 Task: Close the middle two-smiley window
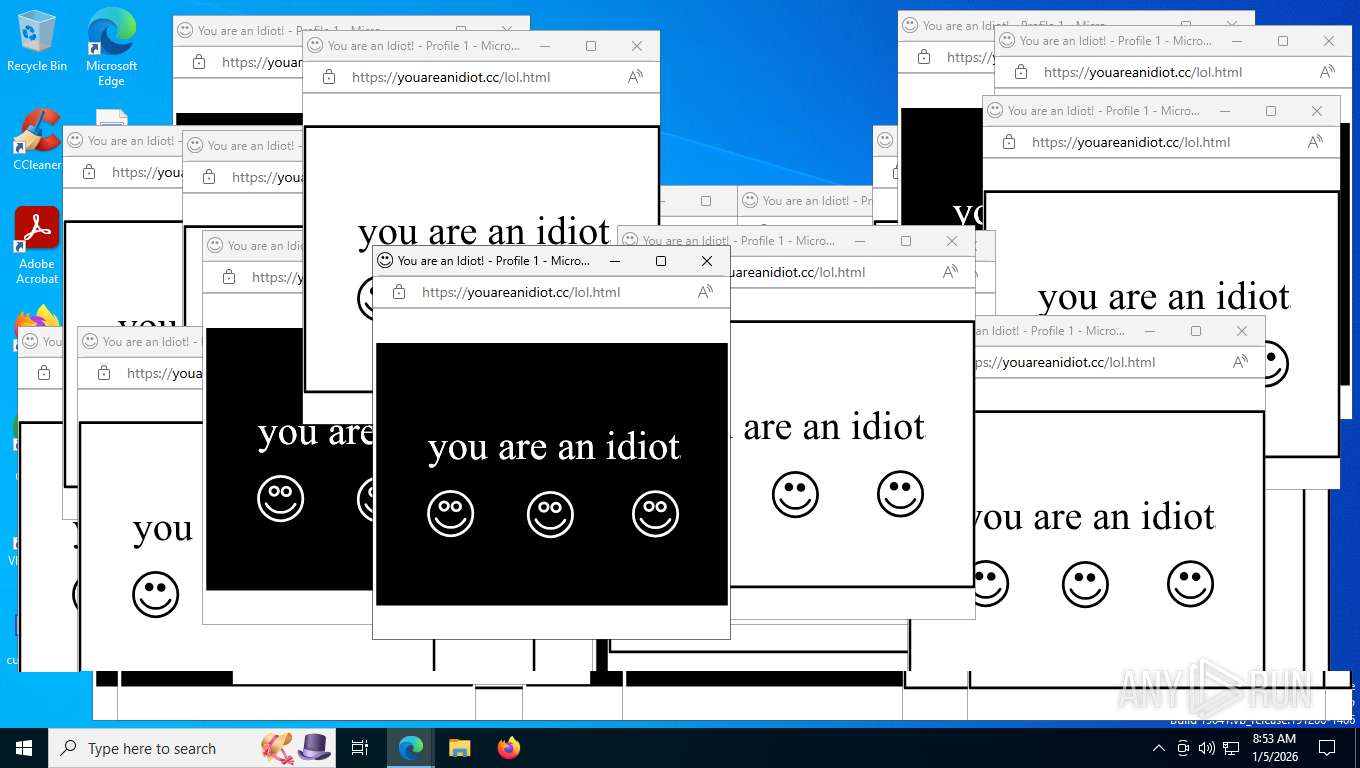pyautogui.click(x=952, y=241)
